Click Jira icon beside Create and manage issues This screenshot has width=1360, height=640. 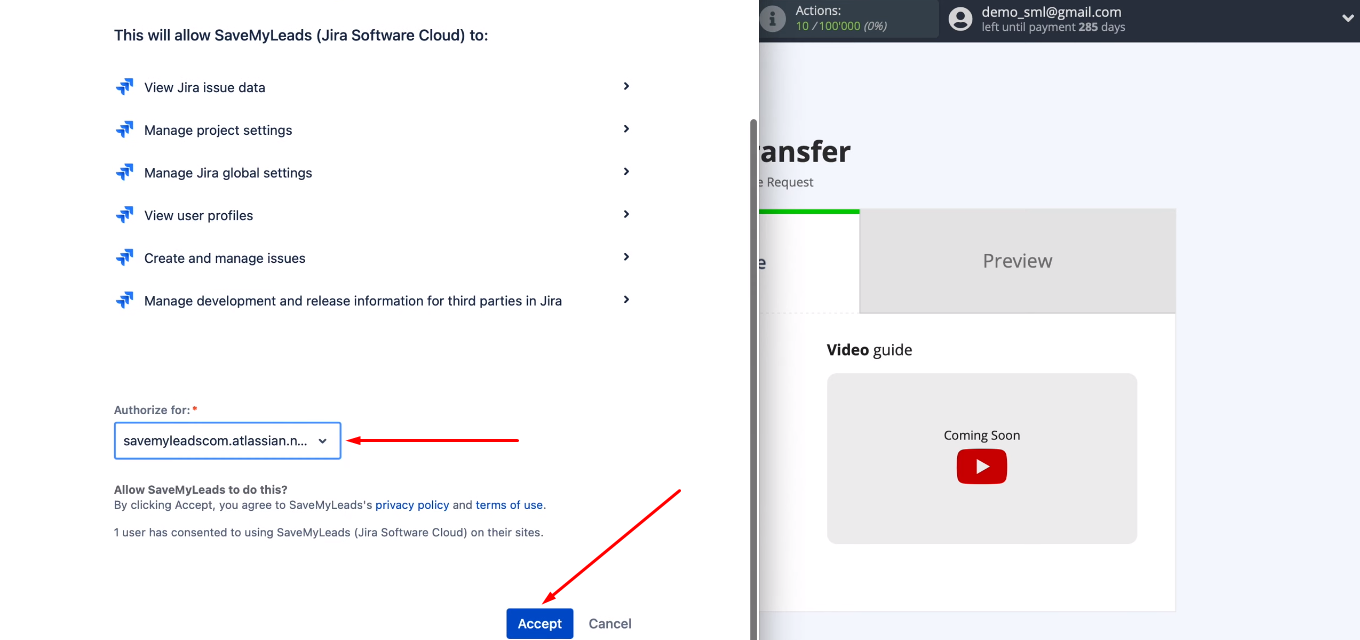pyautogui.click(x=125, y=258)
